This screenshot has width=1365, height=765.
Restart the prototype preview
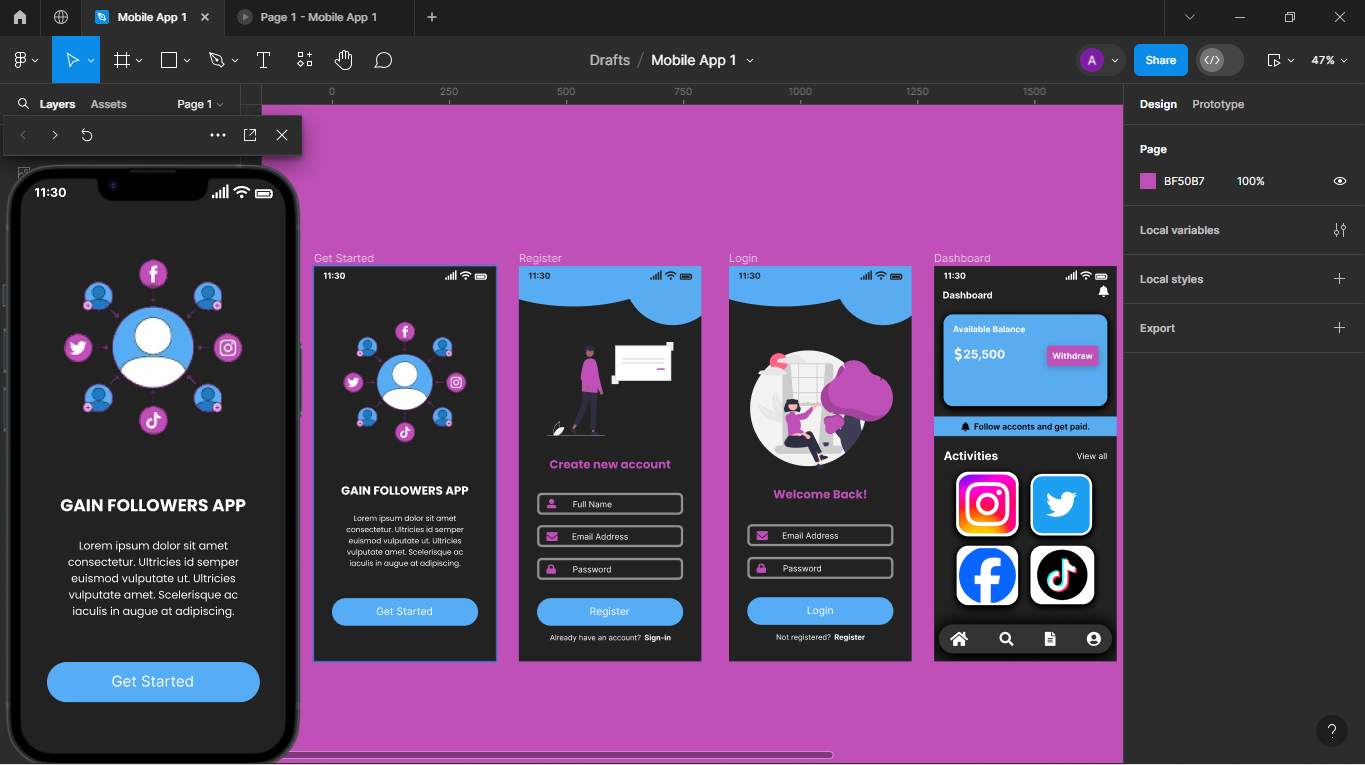pyautogui.click(x=87, y=135)
